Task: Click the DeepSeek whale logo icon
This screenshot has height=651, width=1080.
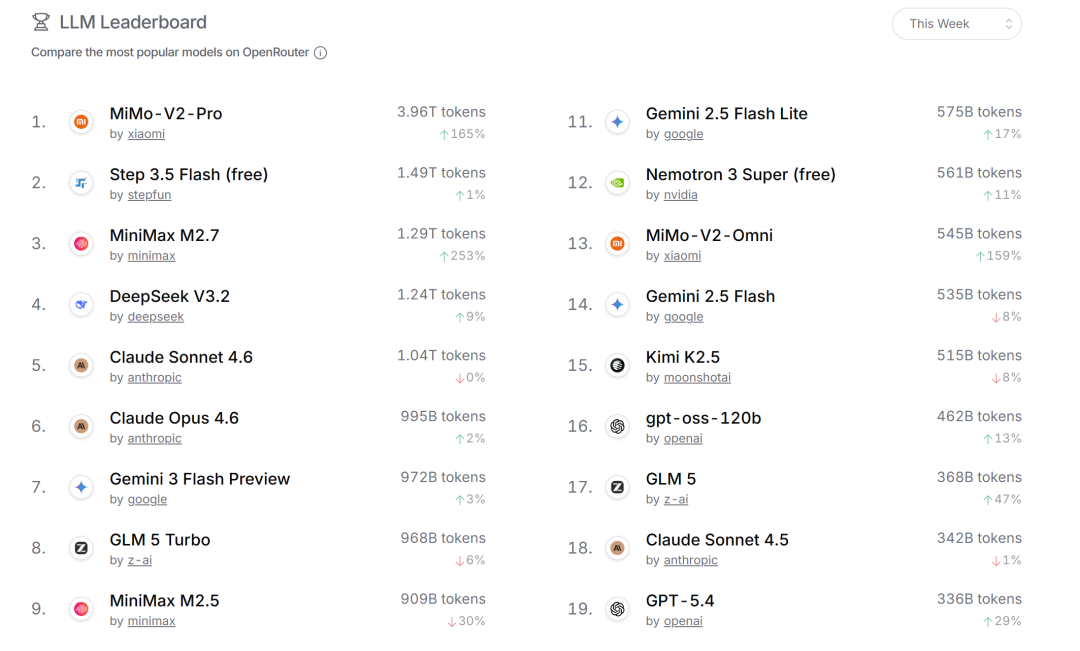Action: 82,305
